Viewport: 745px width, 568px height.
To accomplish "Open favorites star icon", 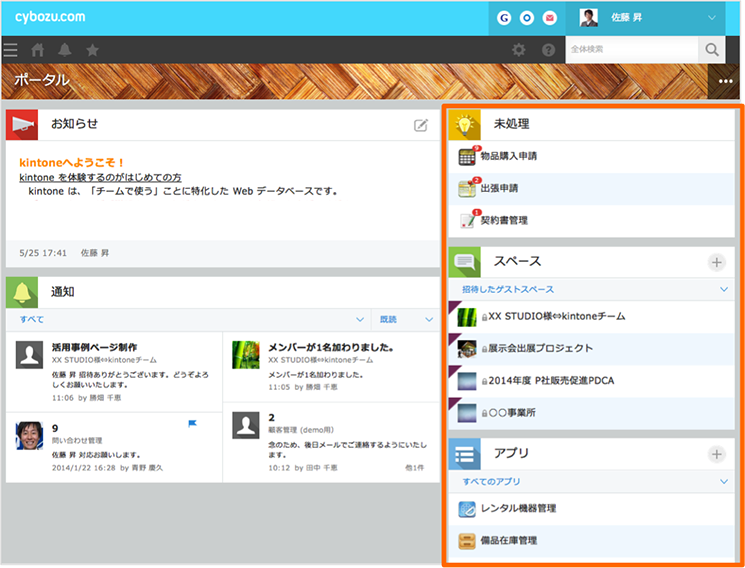I will [x=92, y=50].
